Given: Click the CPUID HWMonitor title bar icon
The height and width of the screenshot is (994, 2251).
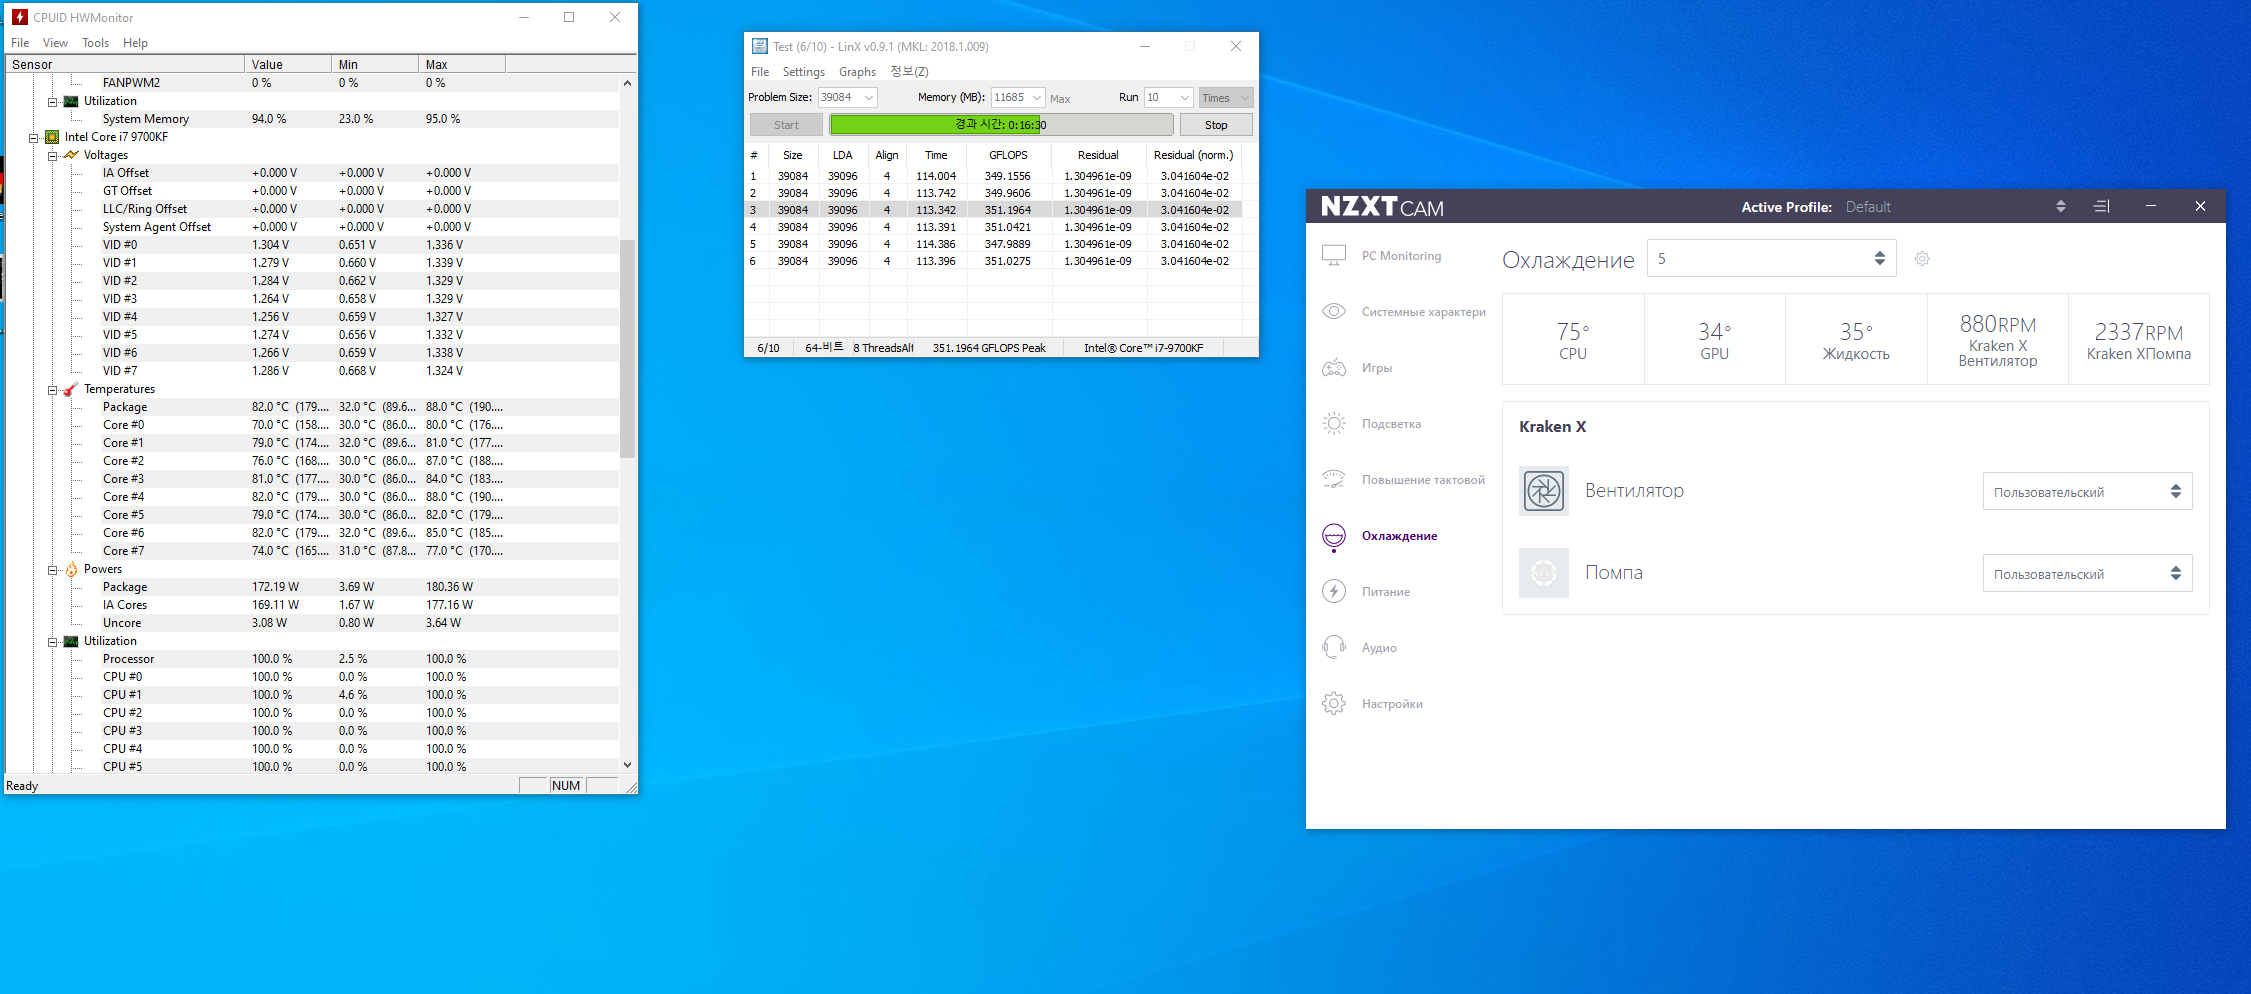Looking at the screenshot, I should click(x=20, y=17).
